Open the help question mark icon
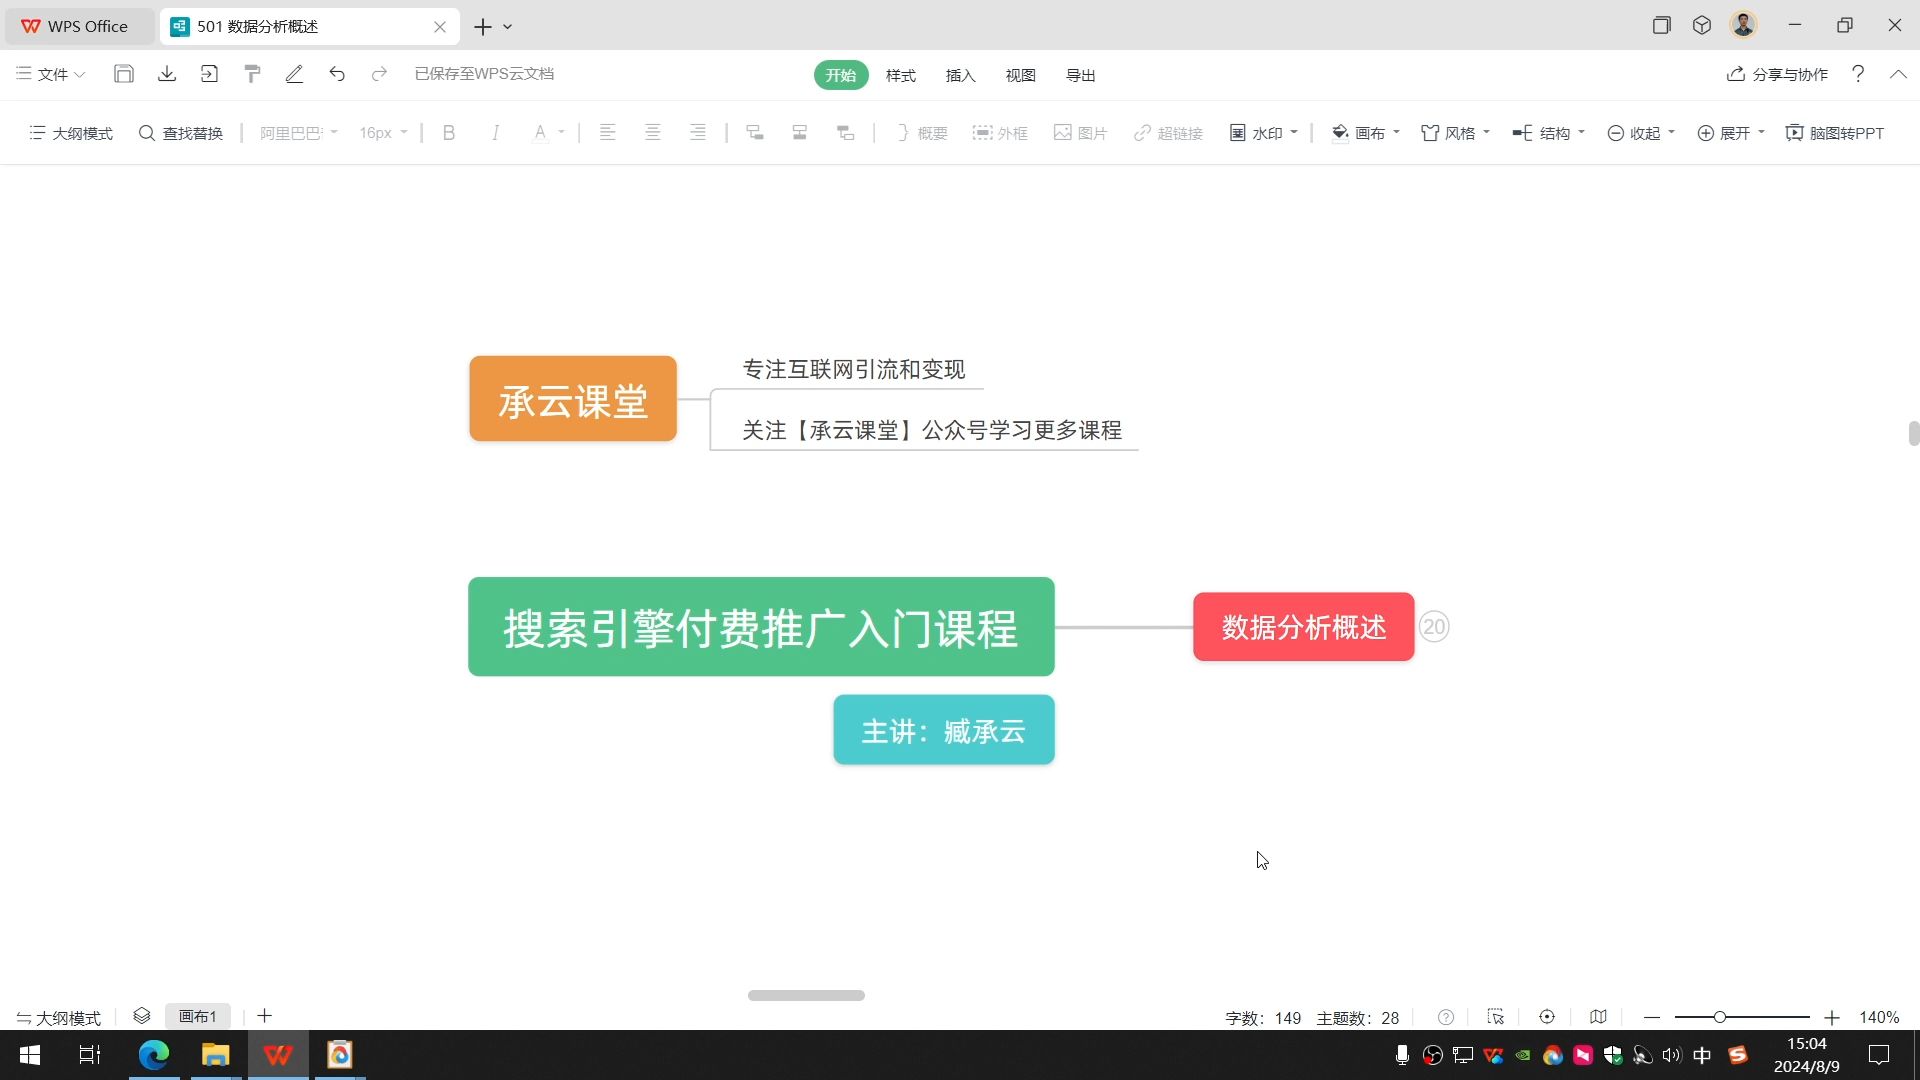 tap(1858, 74)
